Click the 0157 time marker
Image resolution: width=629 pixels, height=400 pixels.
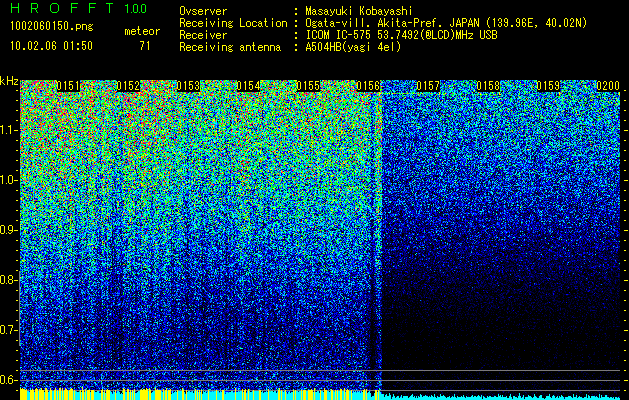coord(428,86)
